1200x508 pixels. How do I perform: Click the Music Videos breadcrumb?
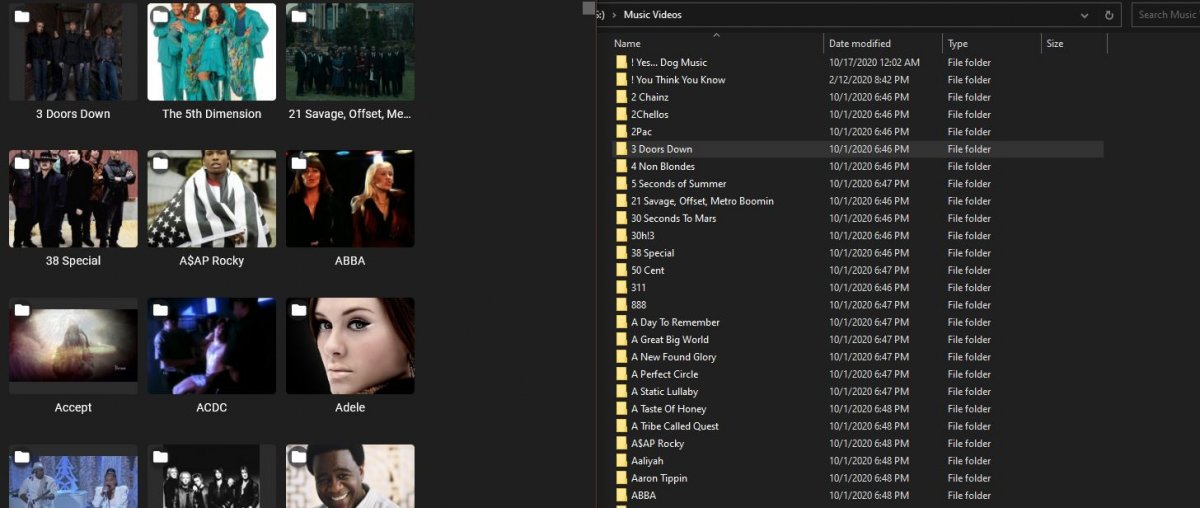[652, 15]
